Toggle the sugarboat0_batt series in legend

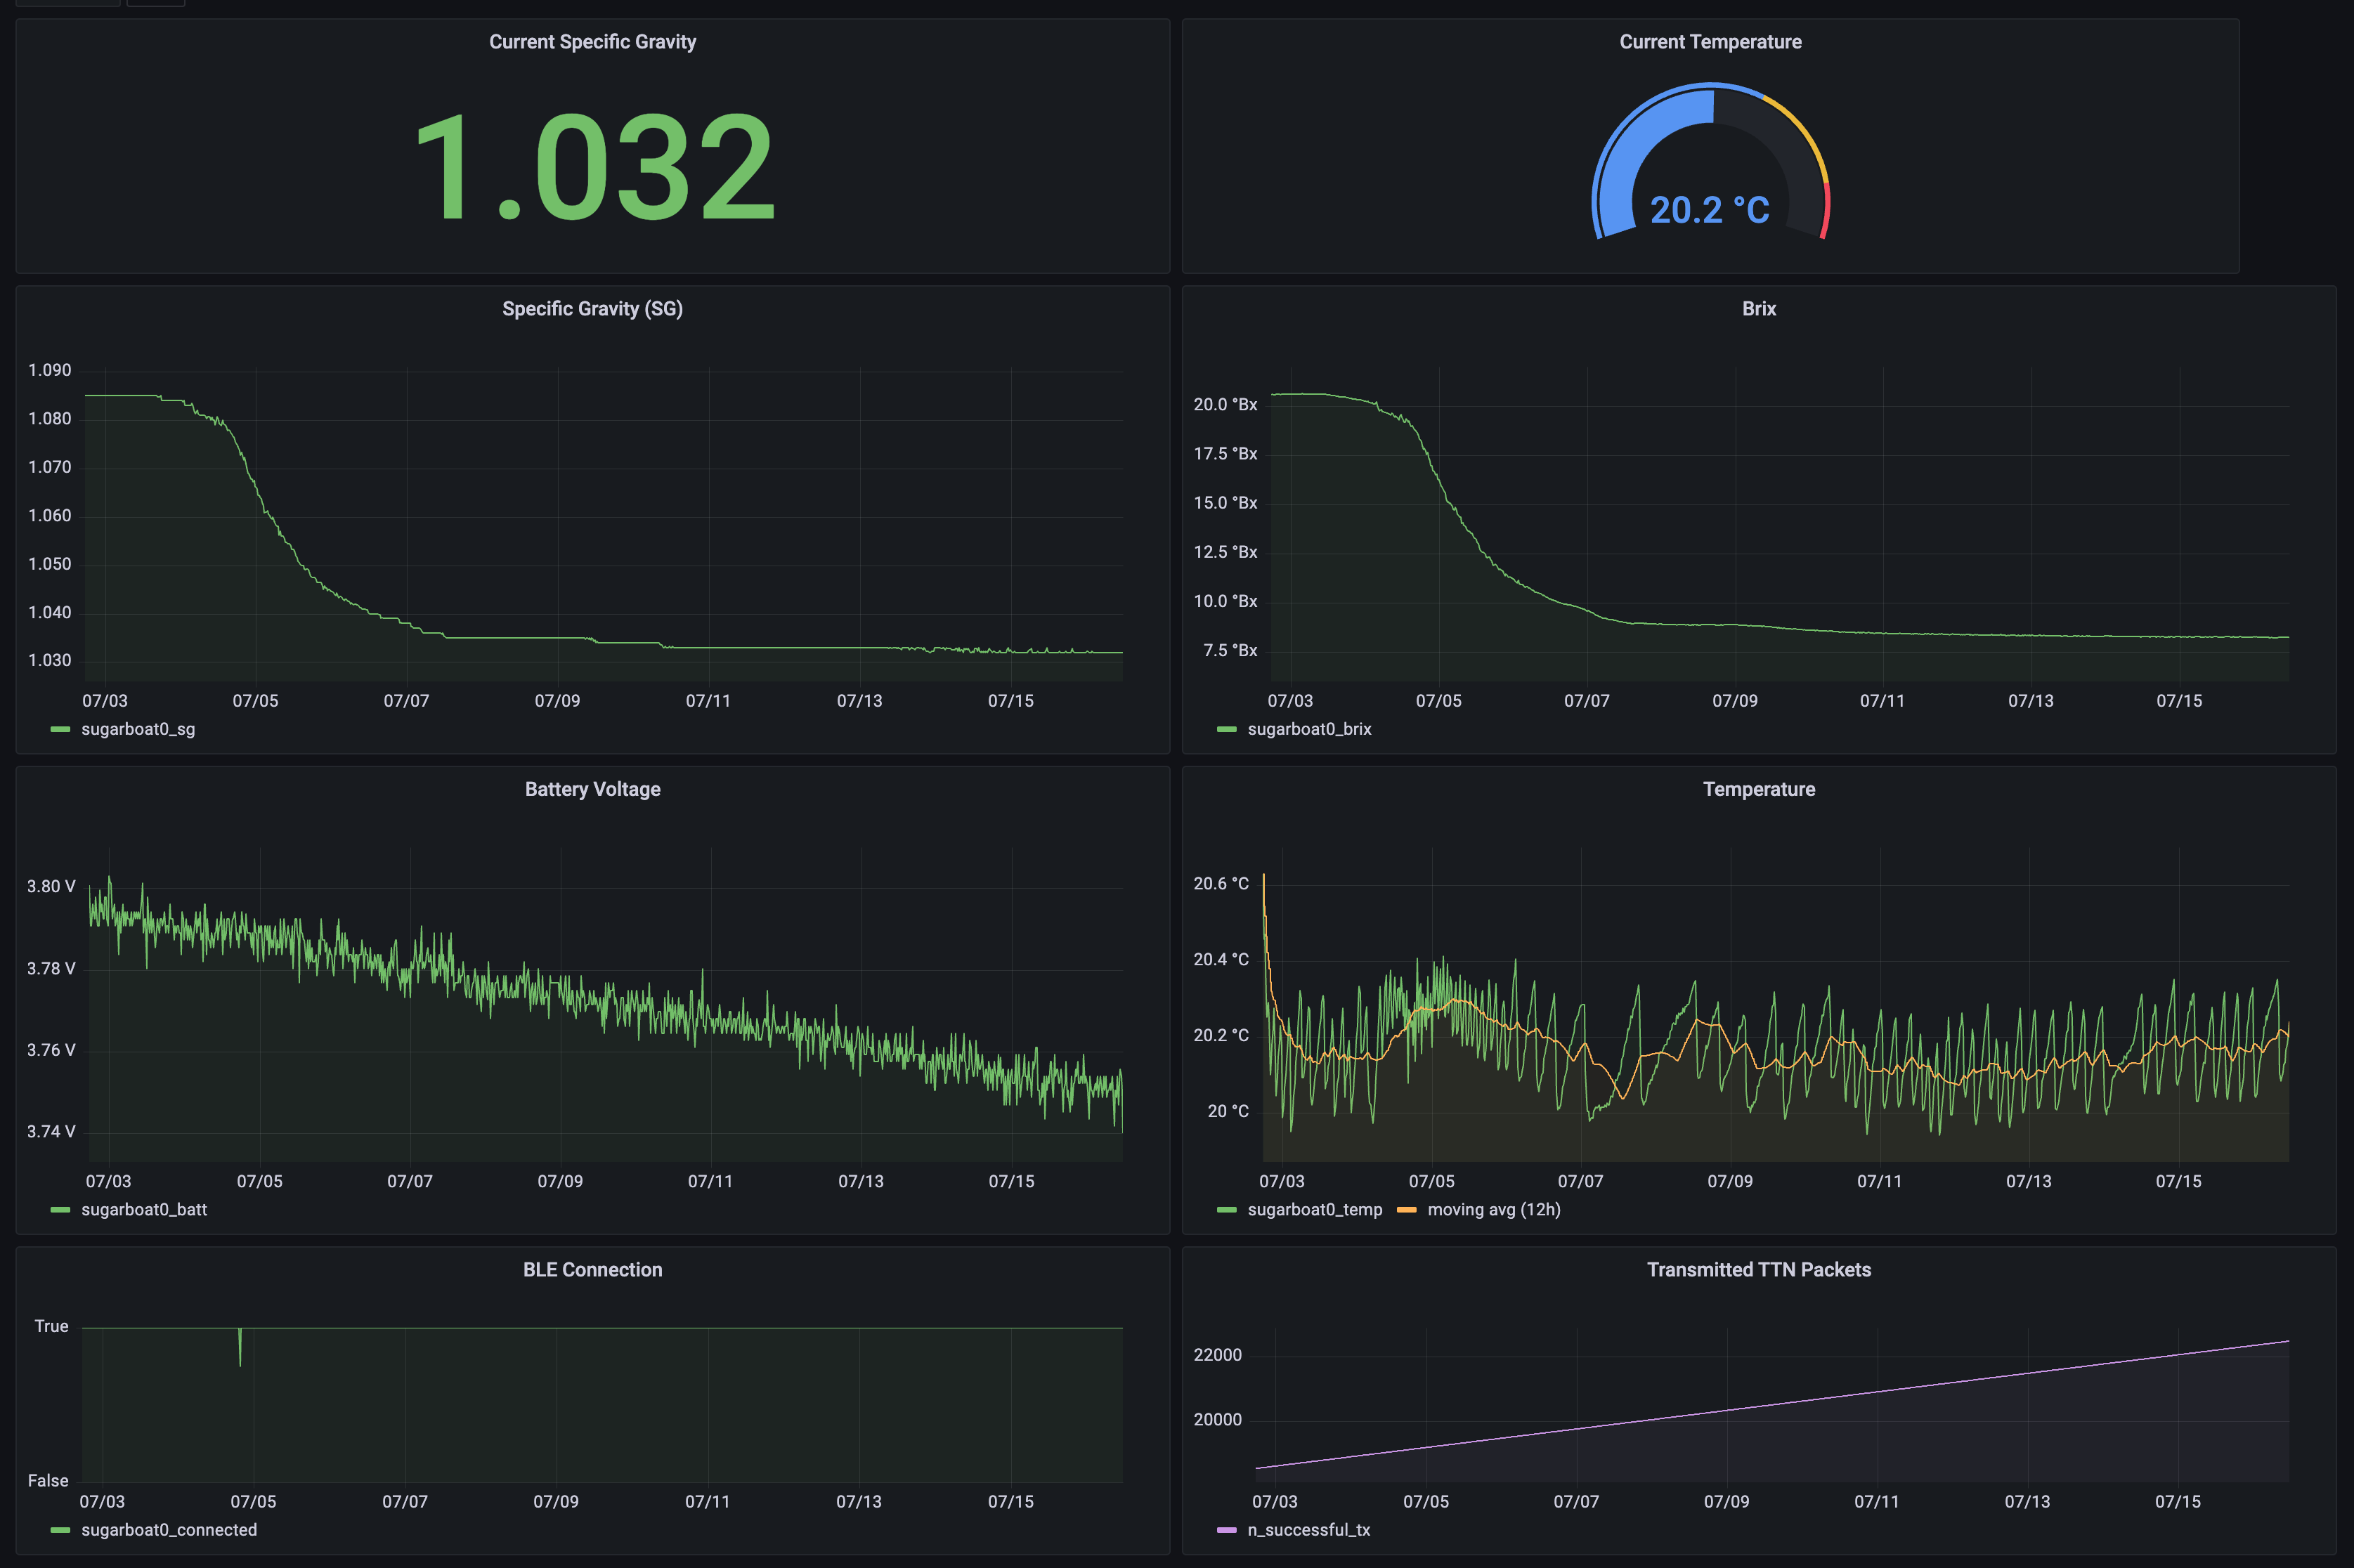pyautogui.click(x=144, y=1209)
